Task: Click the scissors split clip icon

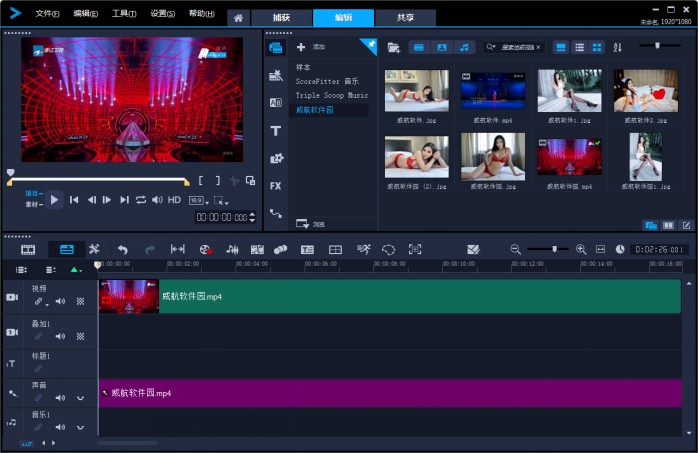Action: coord(235,180)
